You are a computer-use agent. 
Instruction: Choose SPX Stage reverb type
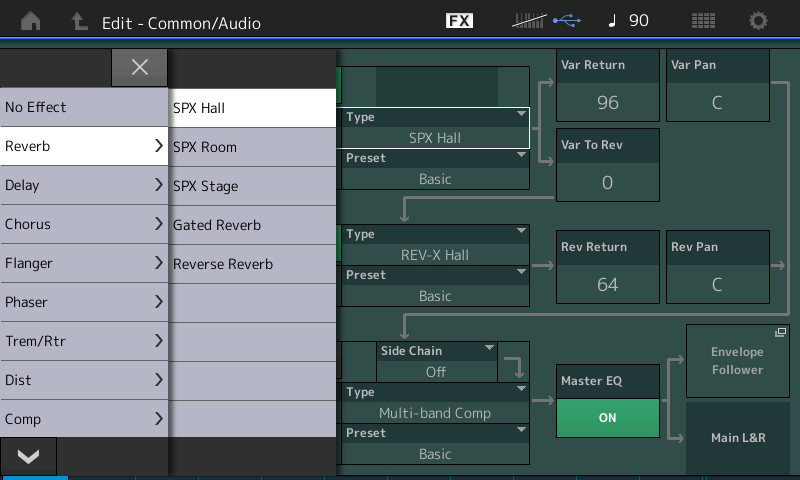click(x=252, y=186)
